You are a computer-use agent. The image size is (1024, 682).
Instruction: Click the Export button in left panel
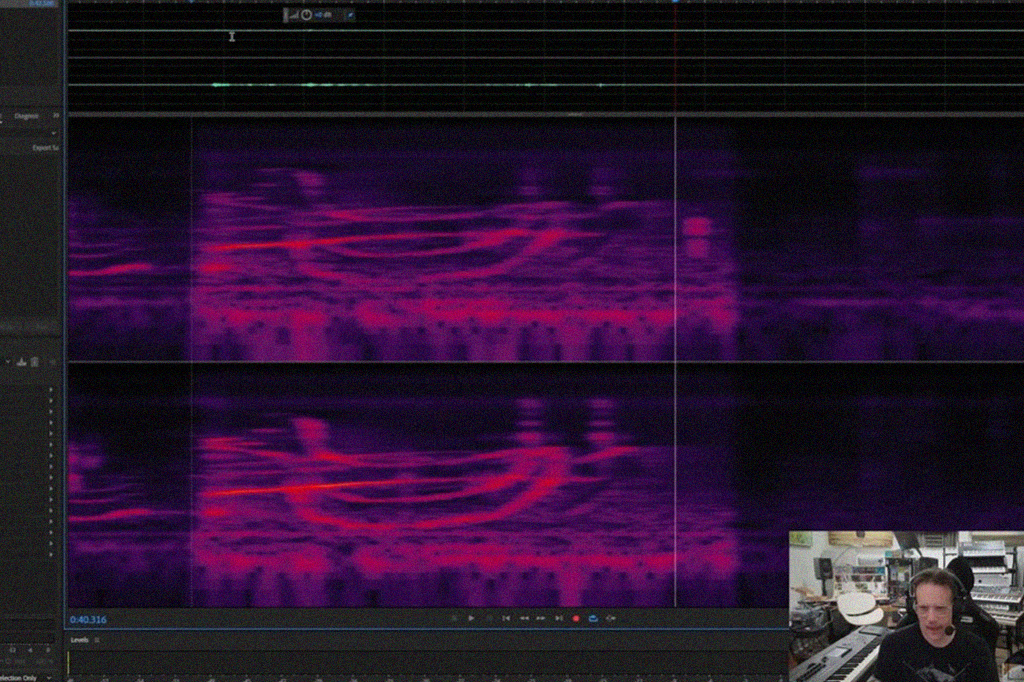(x=45, y=148)
